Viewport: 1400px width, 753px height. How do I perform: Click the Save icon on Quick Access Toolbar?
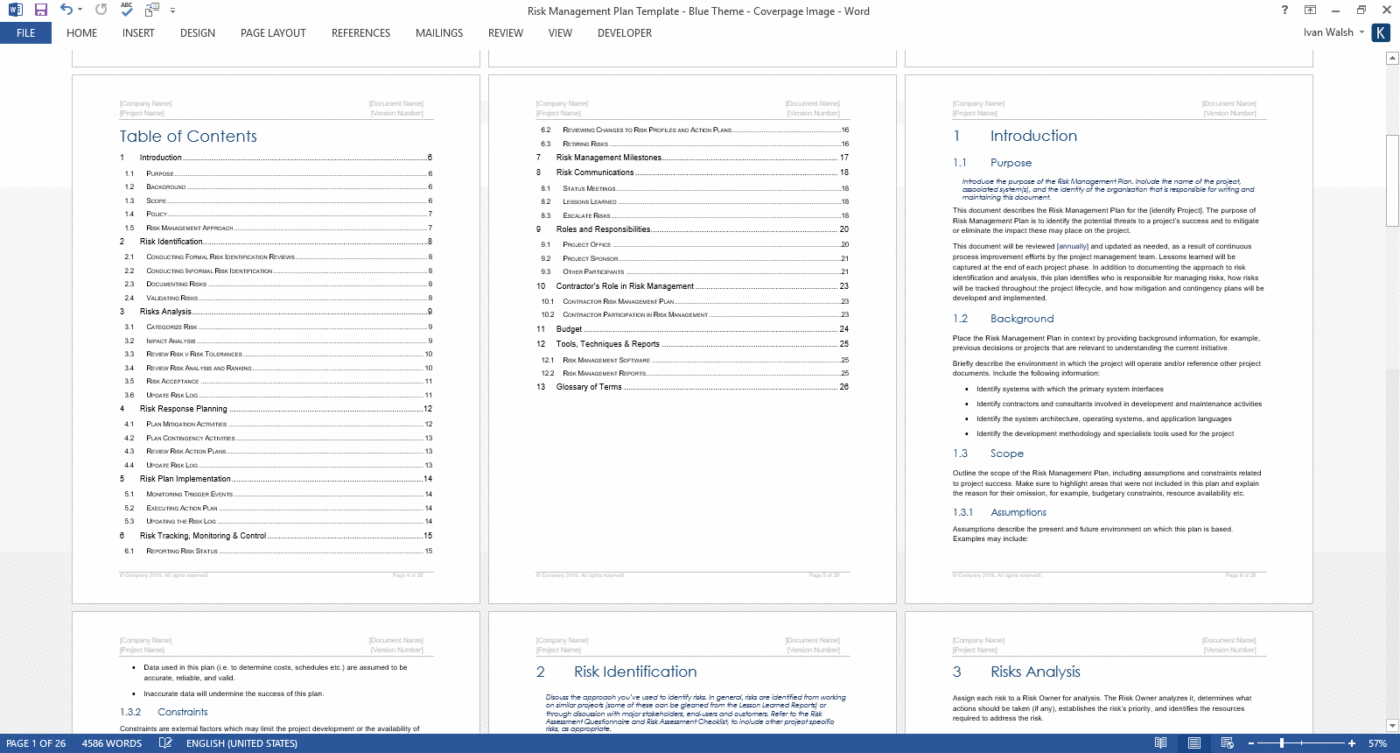coord(40,9)
